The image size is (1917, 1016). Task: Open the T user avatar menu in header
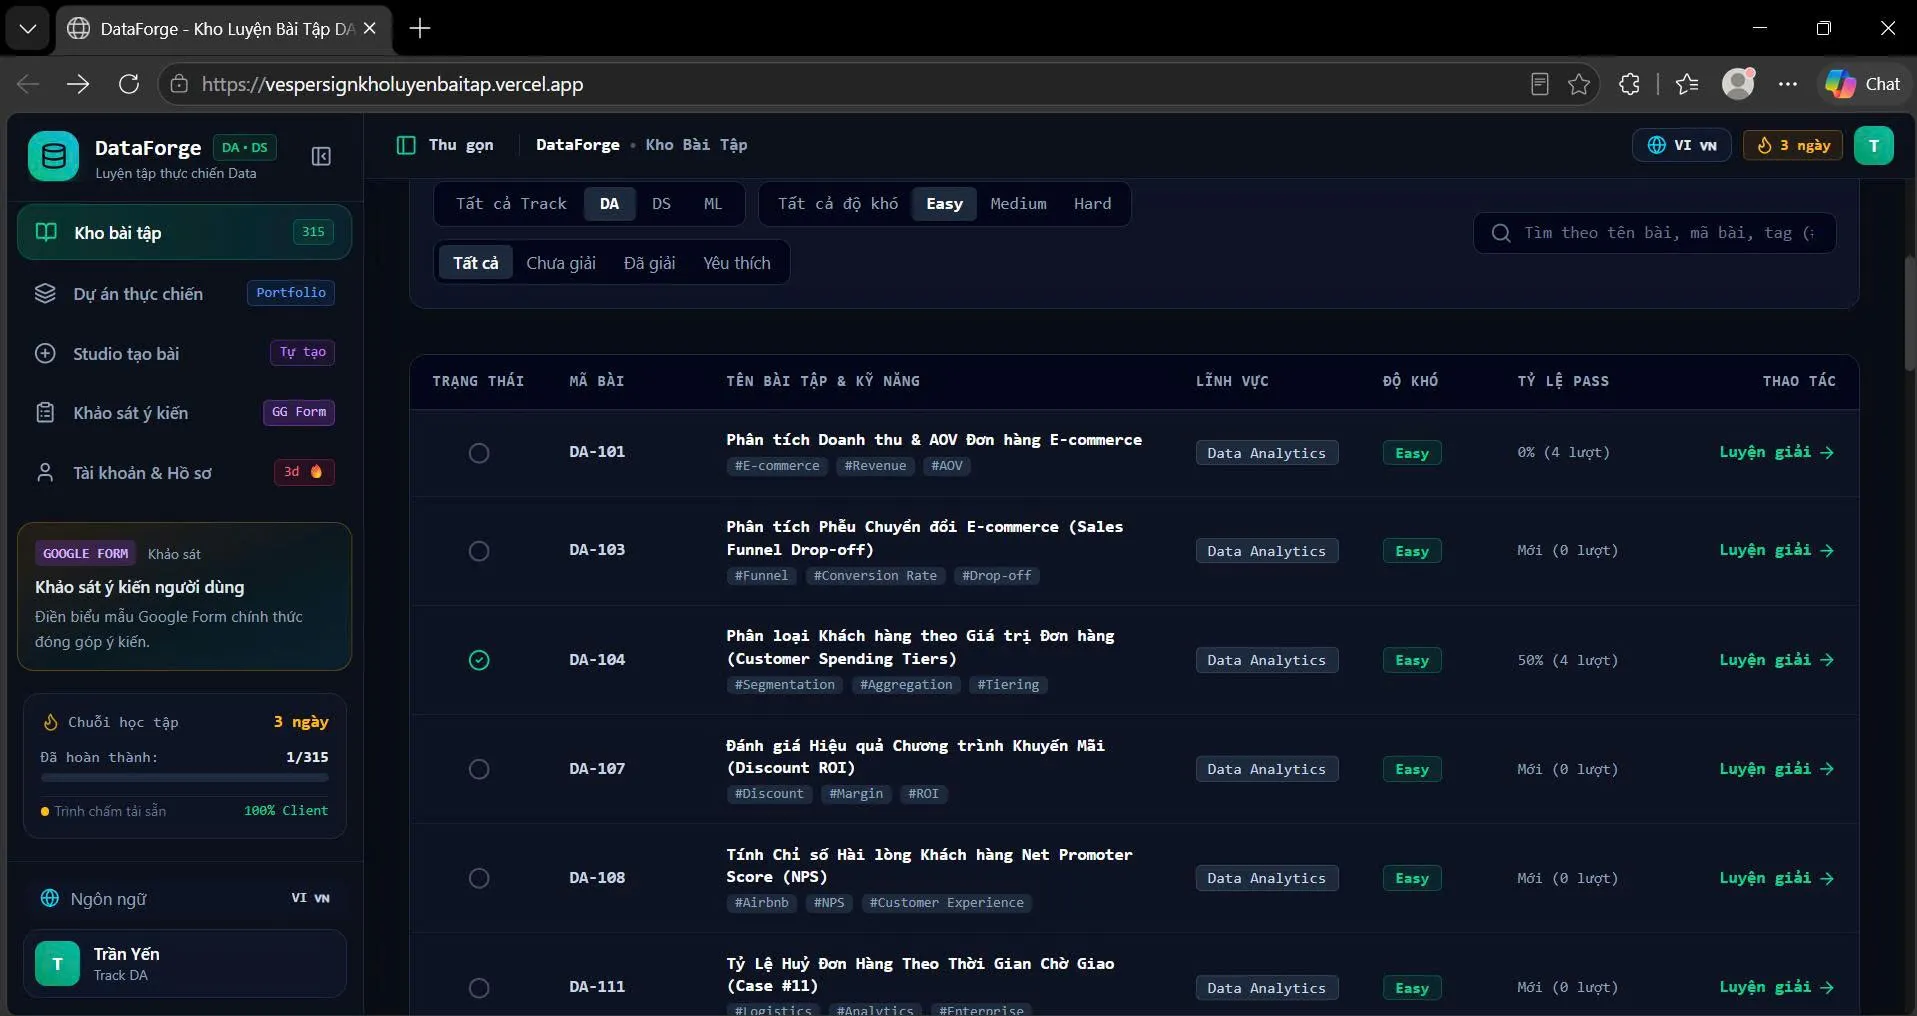pos(1873,146)
